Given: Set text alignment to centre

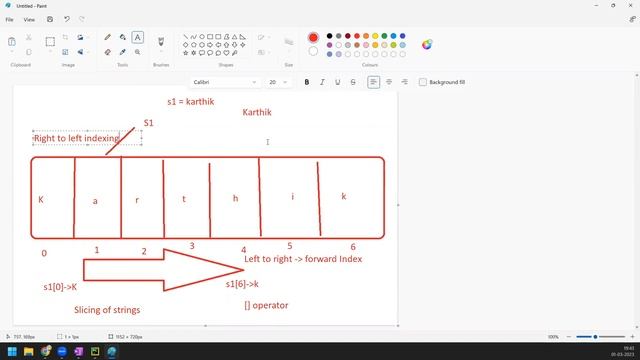Looking at the screenshot, I should [x=389, y=82].
